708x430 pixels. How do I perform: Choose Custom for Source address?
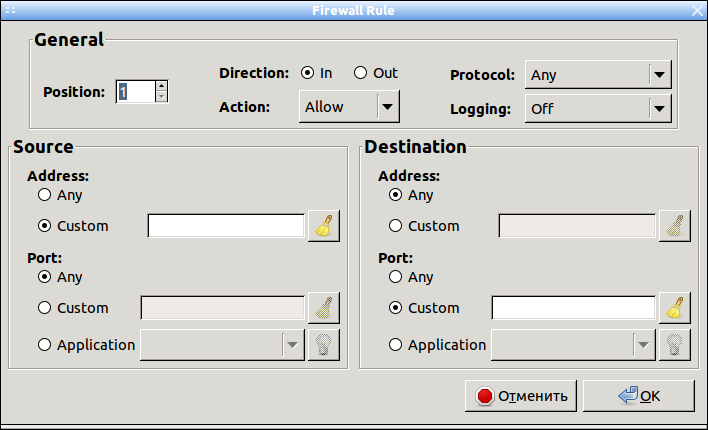tap(44, 225)
